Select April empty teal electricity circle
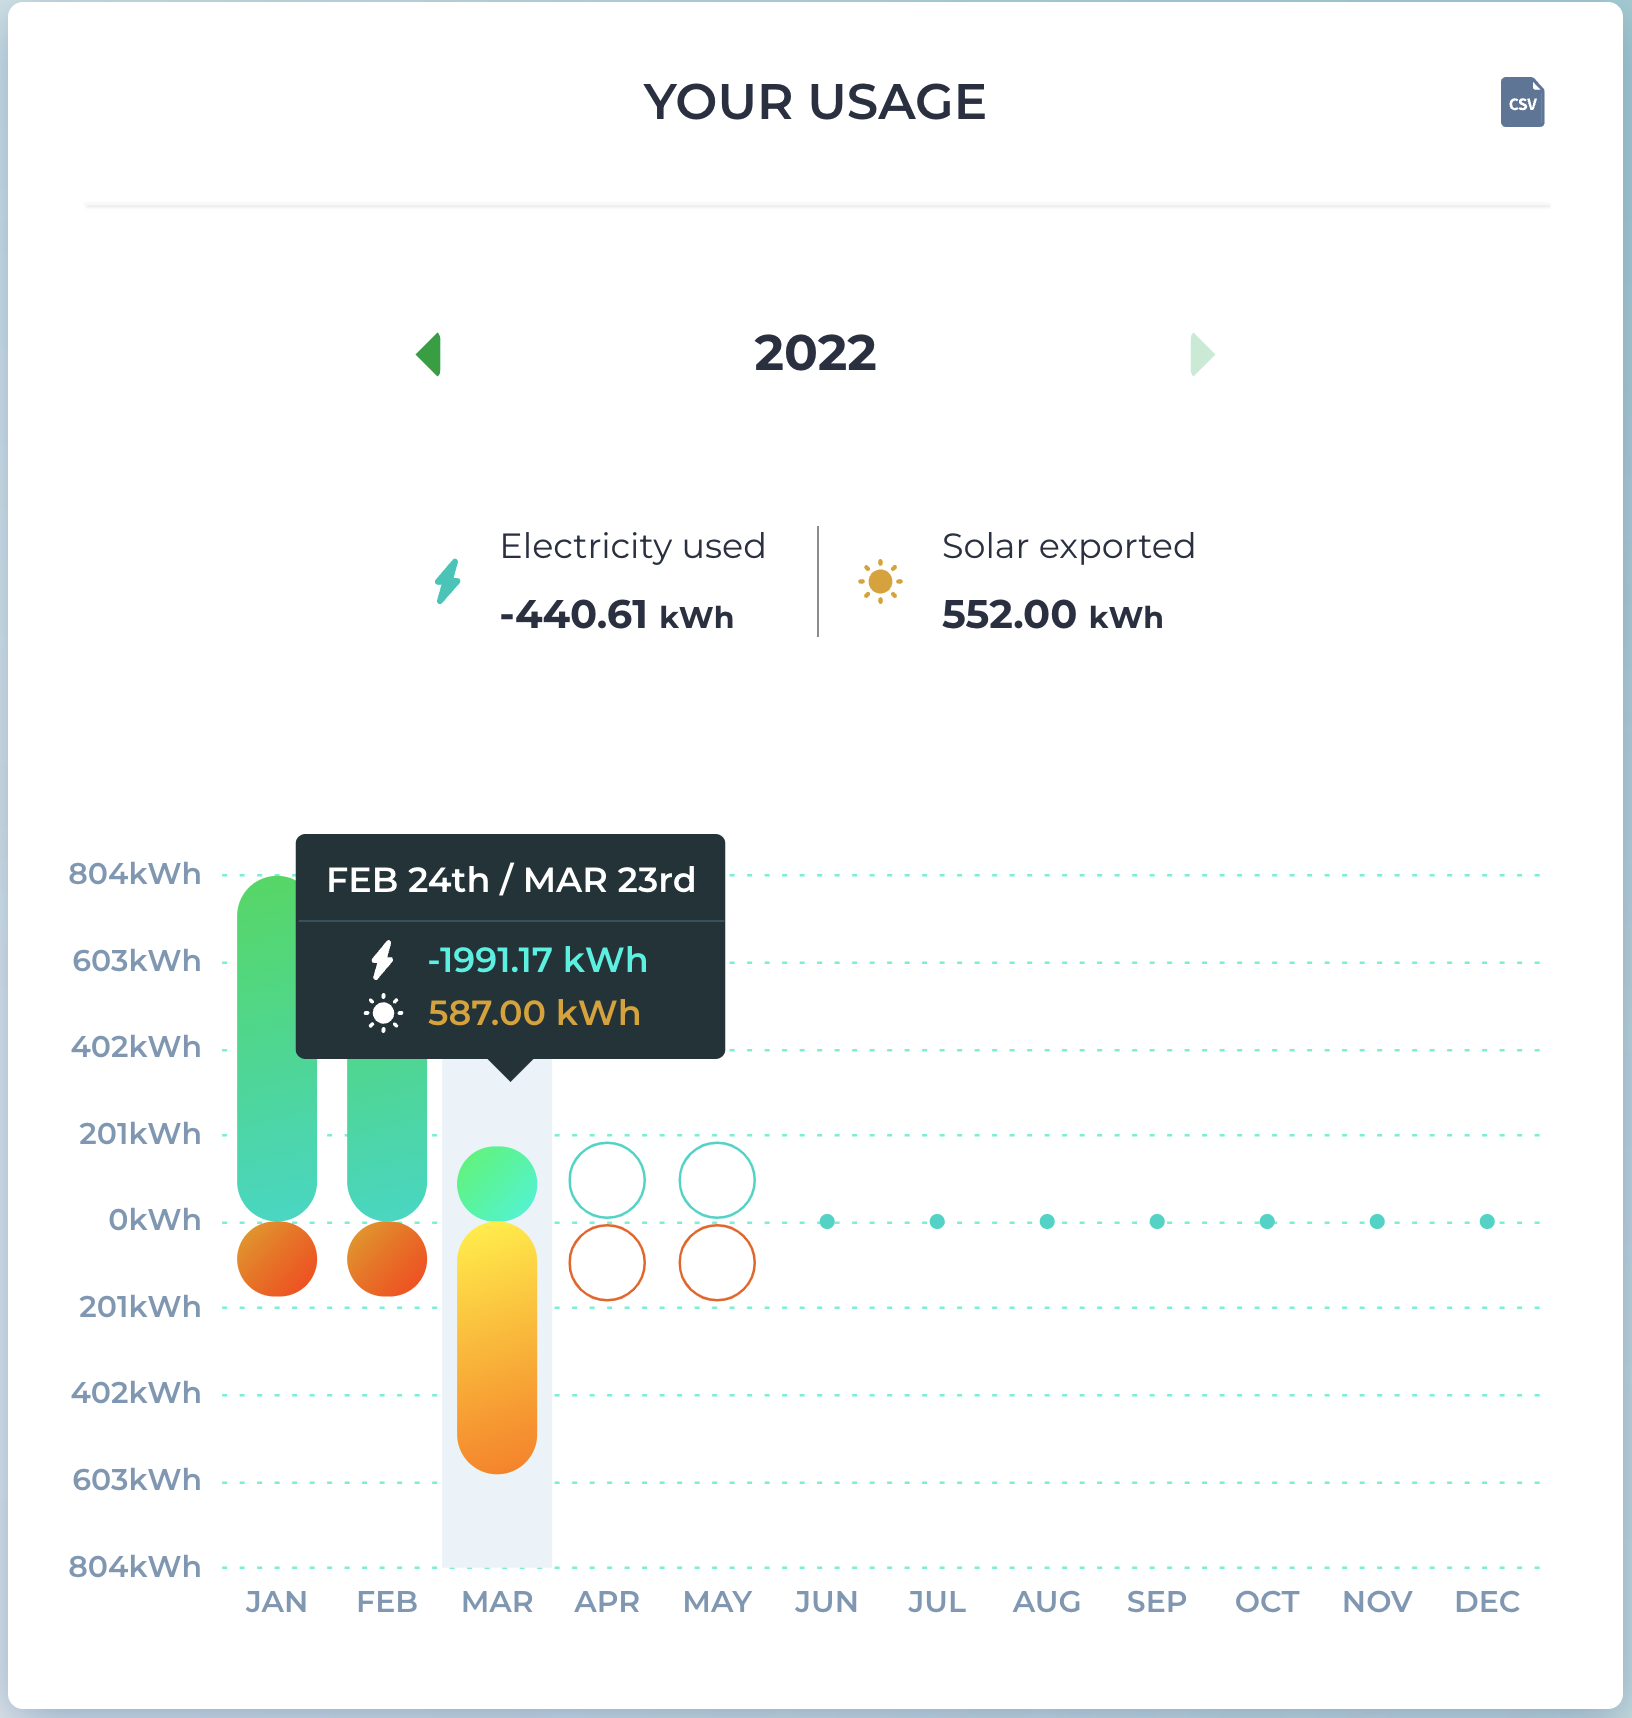The image size is (1632, 1718). (x=607, y=1181)
